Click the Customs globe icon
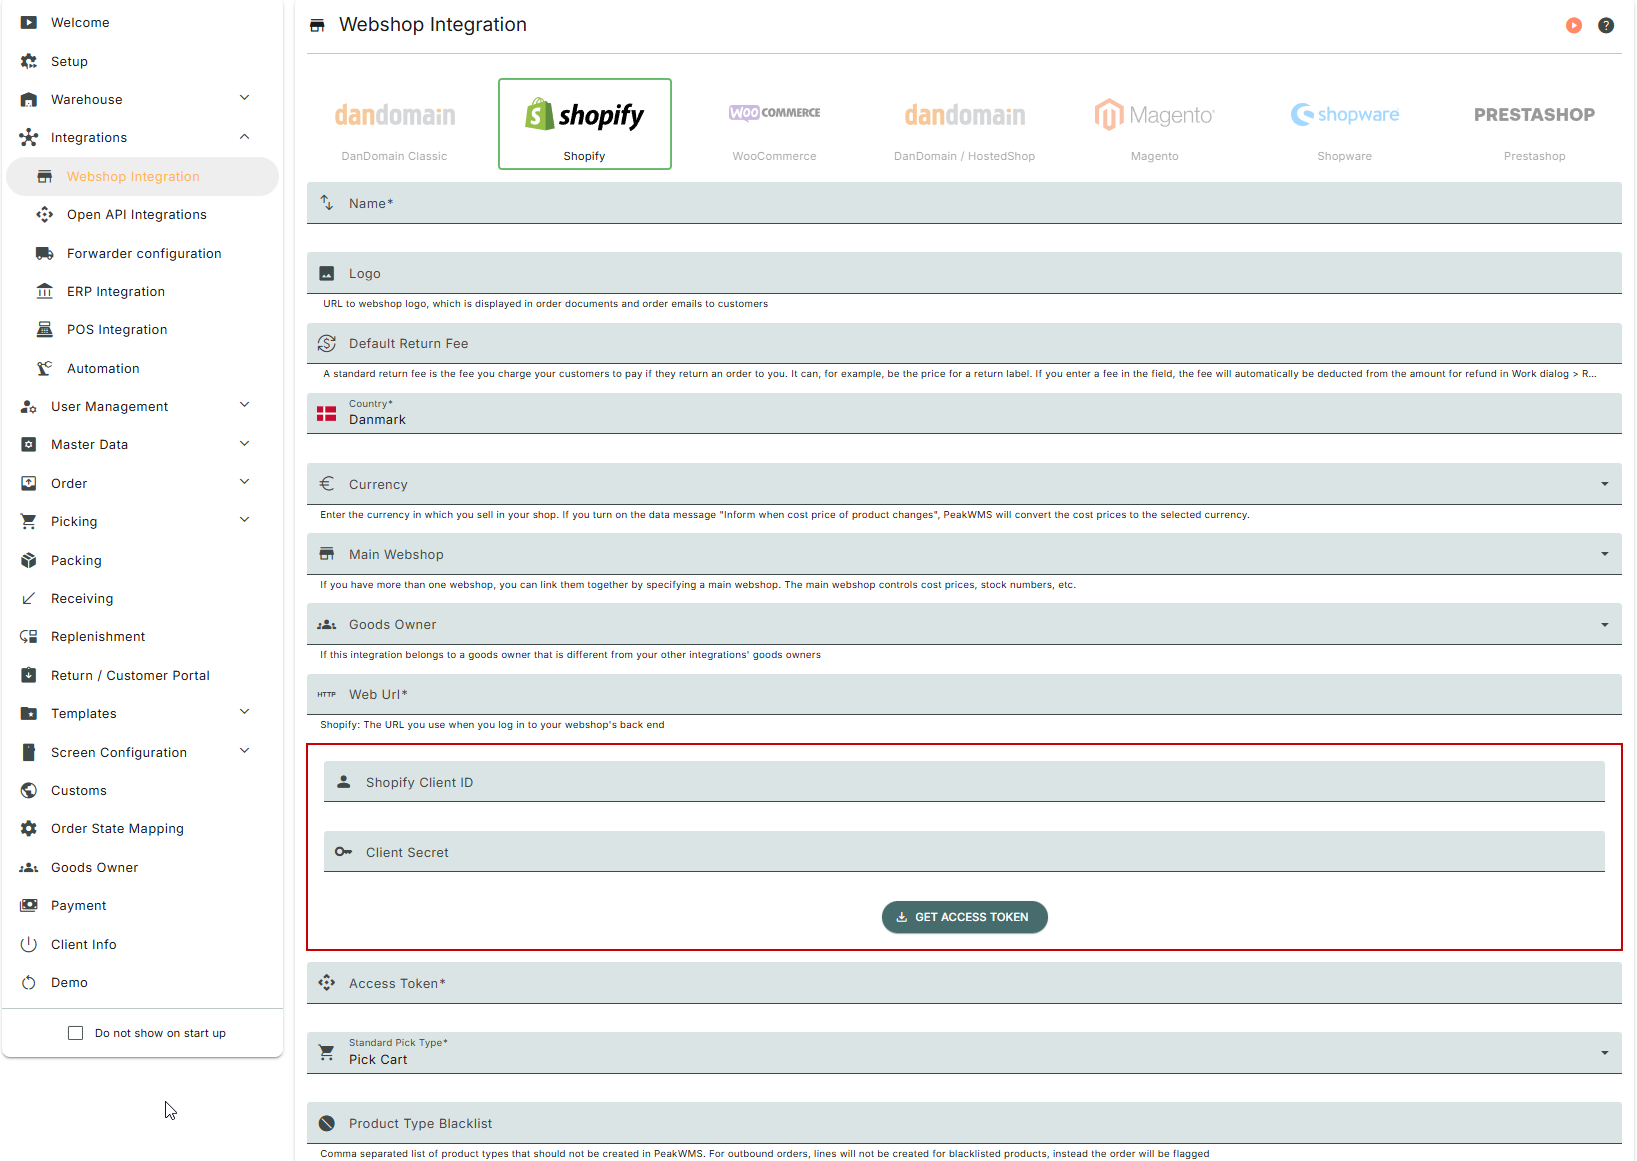The width and height of the screenshot is (1637, 1161). [x=29, y=790]
